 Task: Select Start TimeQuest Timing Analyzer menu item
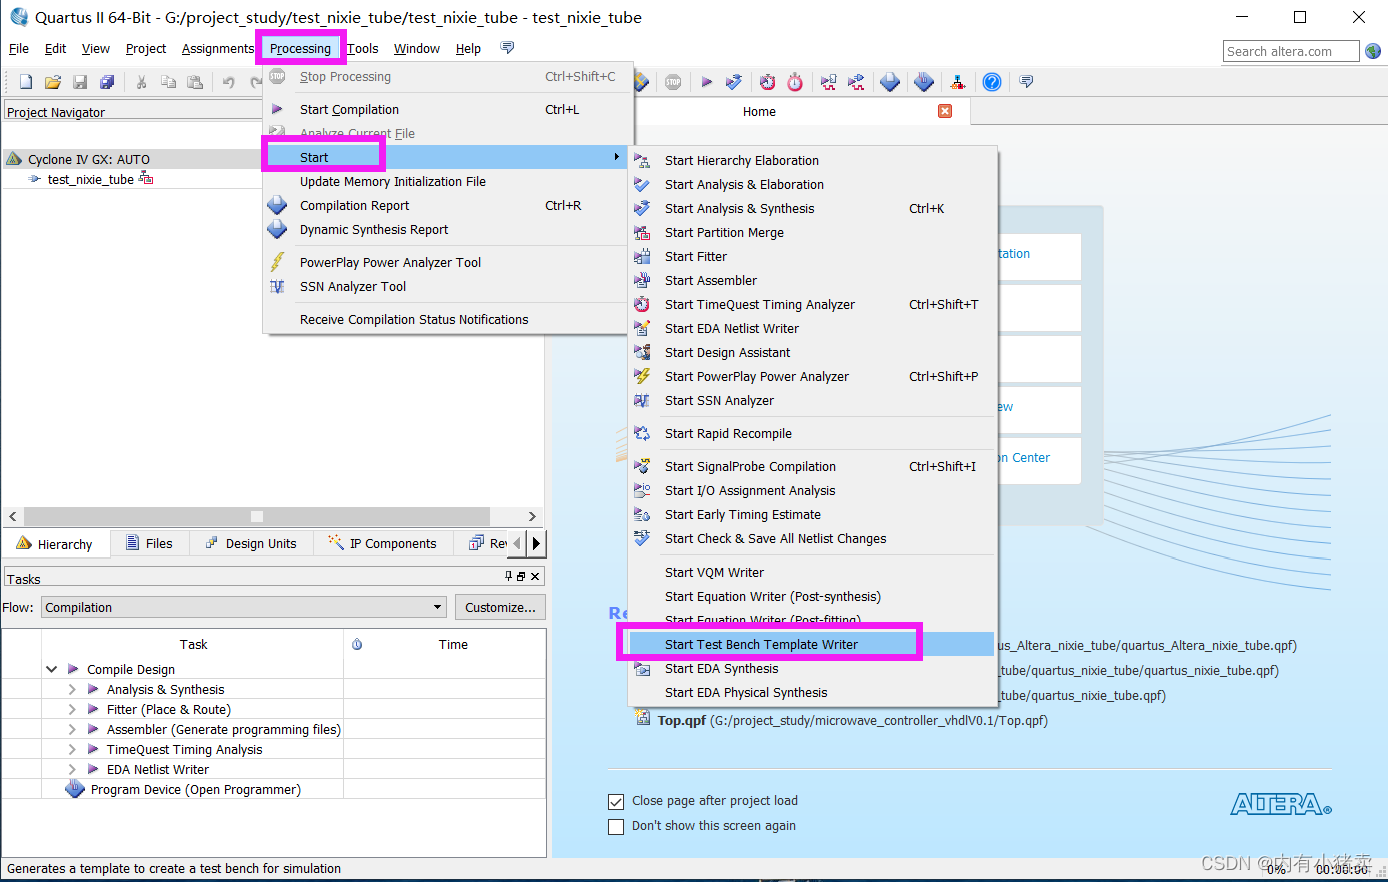(812, 304)
